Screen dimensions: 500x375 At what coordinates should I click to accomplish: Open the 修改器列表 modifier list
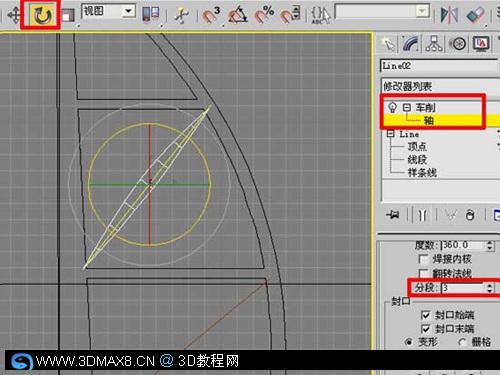tap(440, 86)
